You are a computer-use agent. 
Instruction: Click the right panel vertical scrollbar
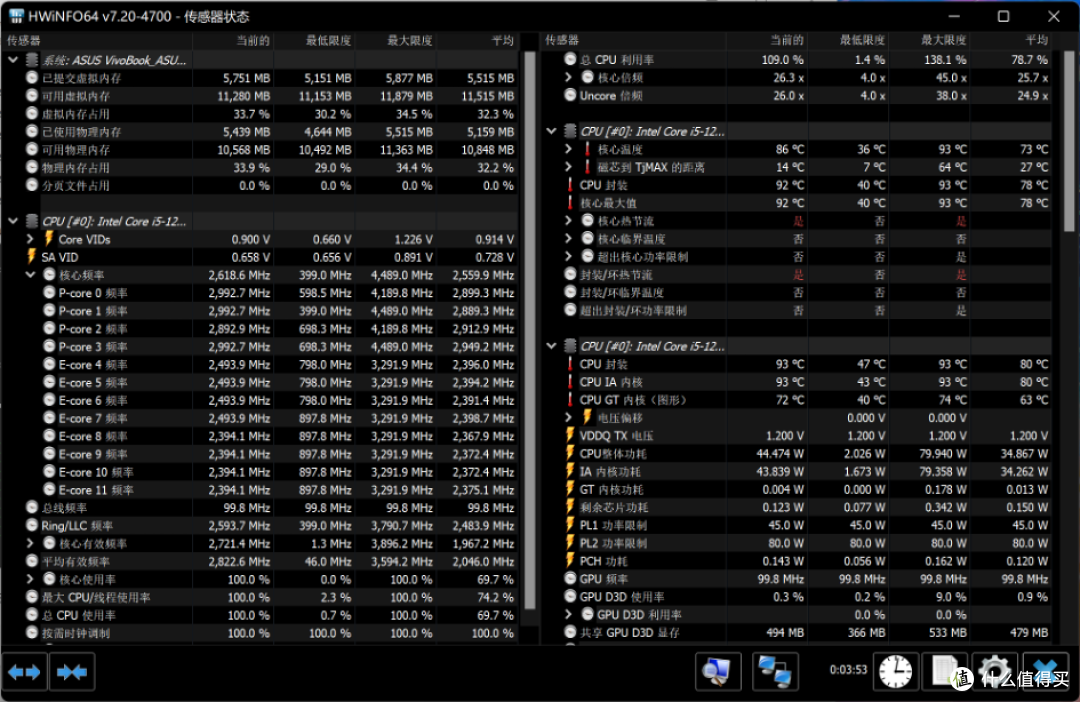point(1069,141)
